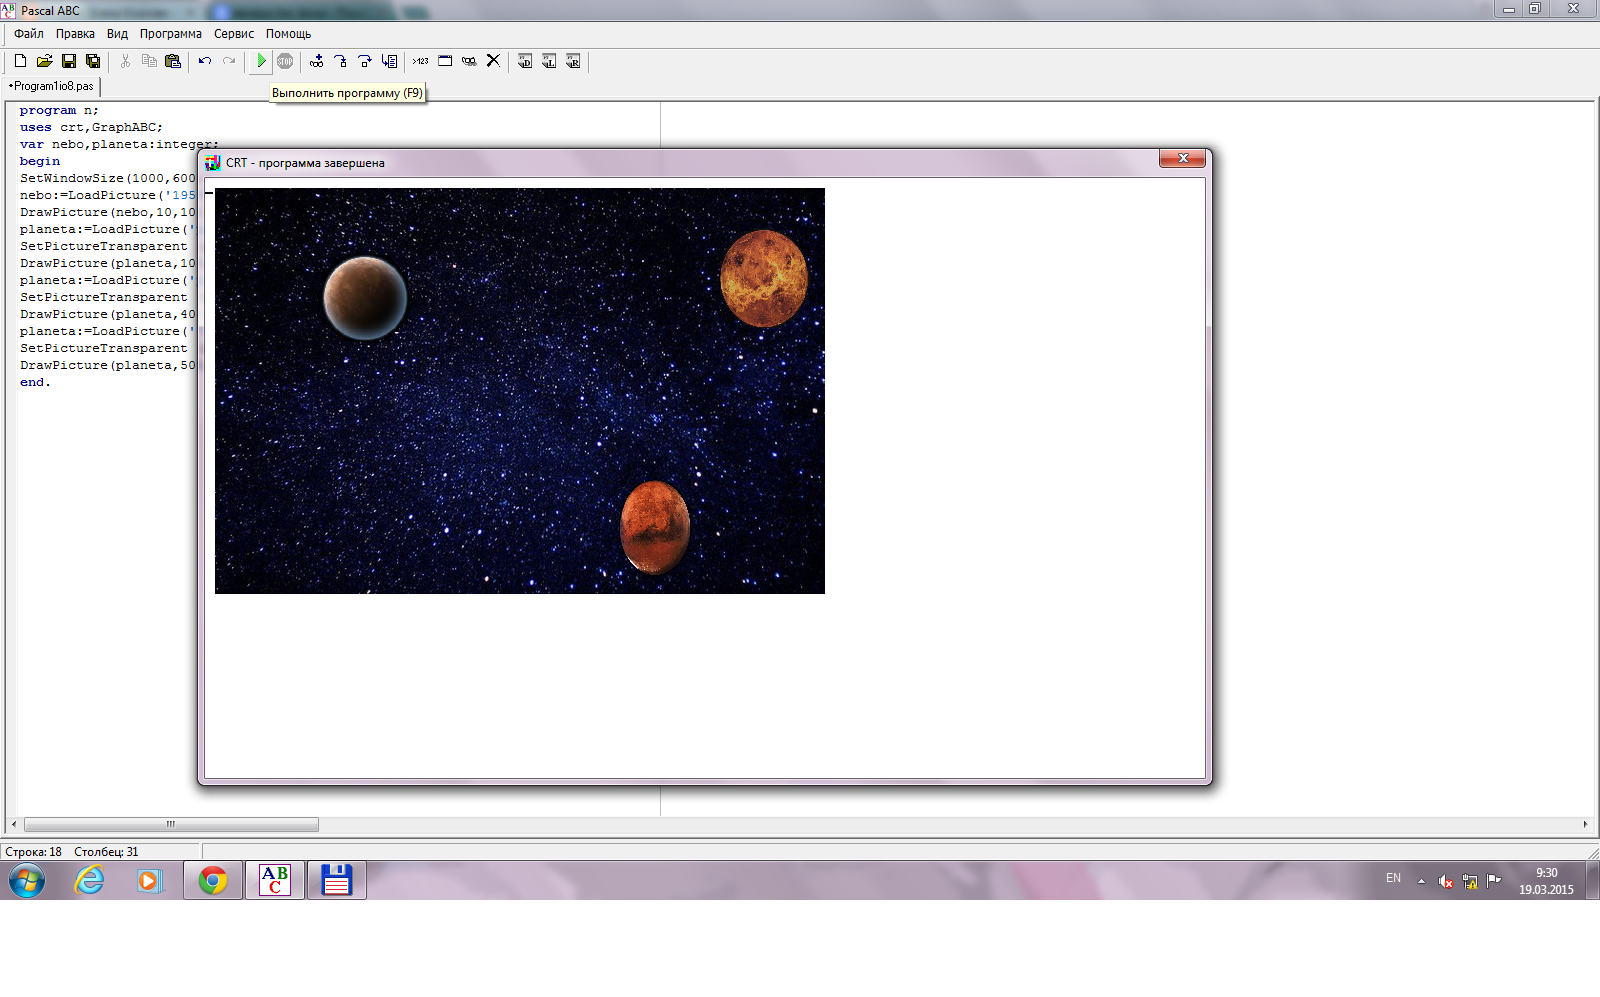Show the output window icon in the toolbar
The height and width of the screenshot is (997, 1600).
click(445, 61)
